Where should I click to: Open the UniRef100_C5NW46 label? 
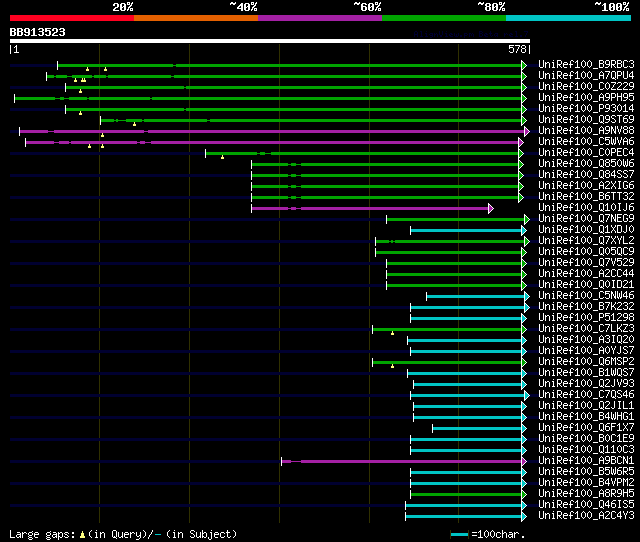(586, 296)
